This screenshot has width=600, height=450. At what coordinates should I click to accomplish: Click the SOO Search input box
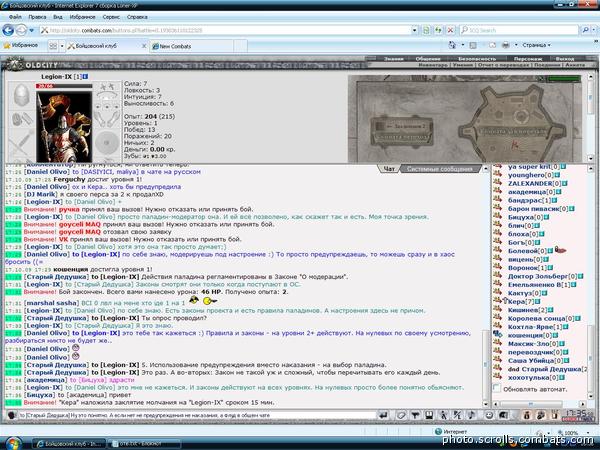click(x=520, y=30)
